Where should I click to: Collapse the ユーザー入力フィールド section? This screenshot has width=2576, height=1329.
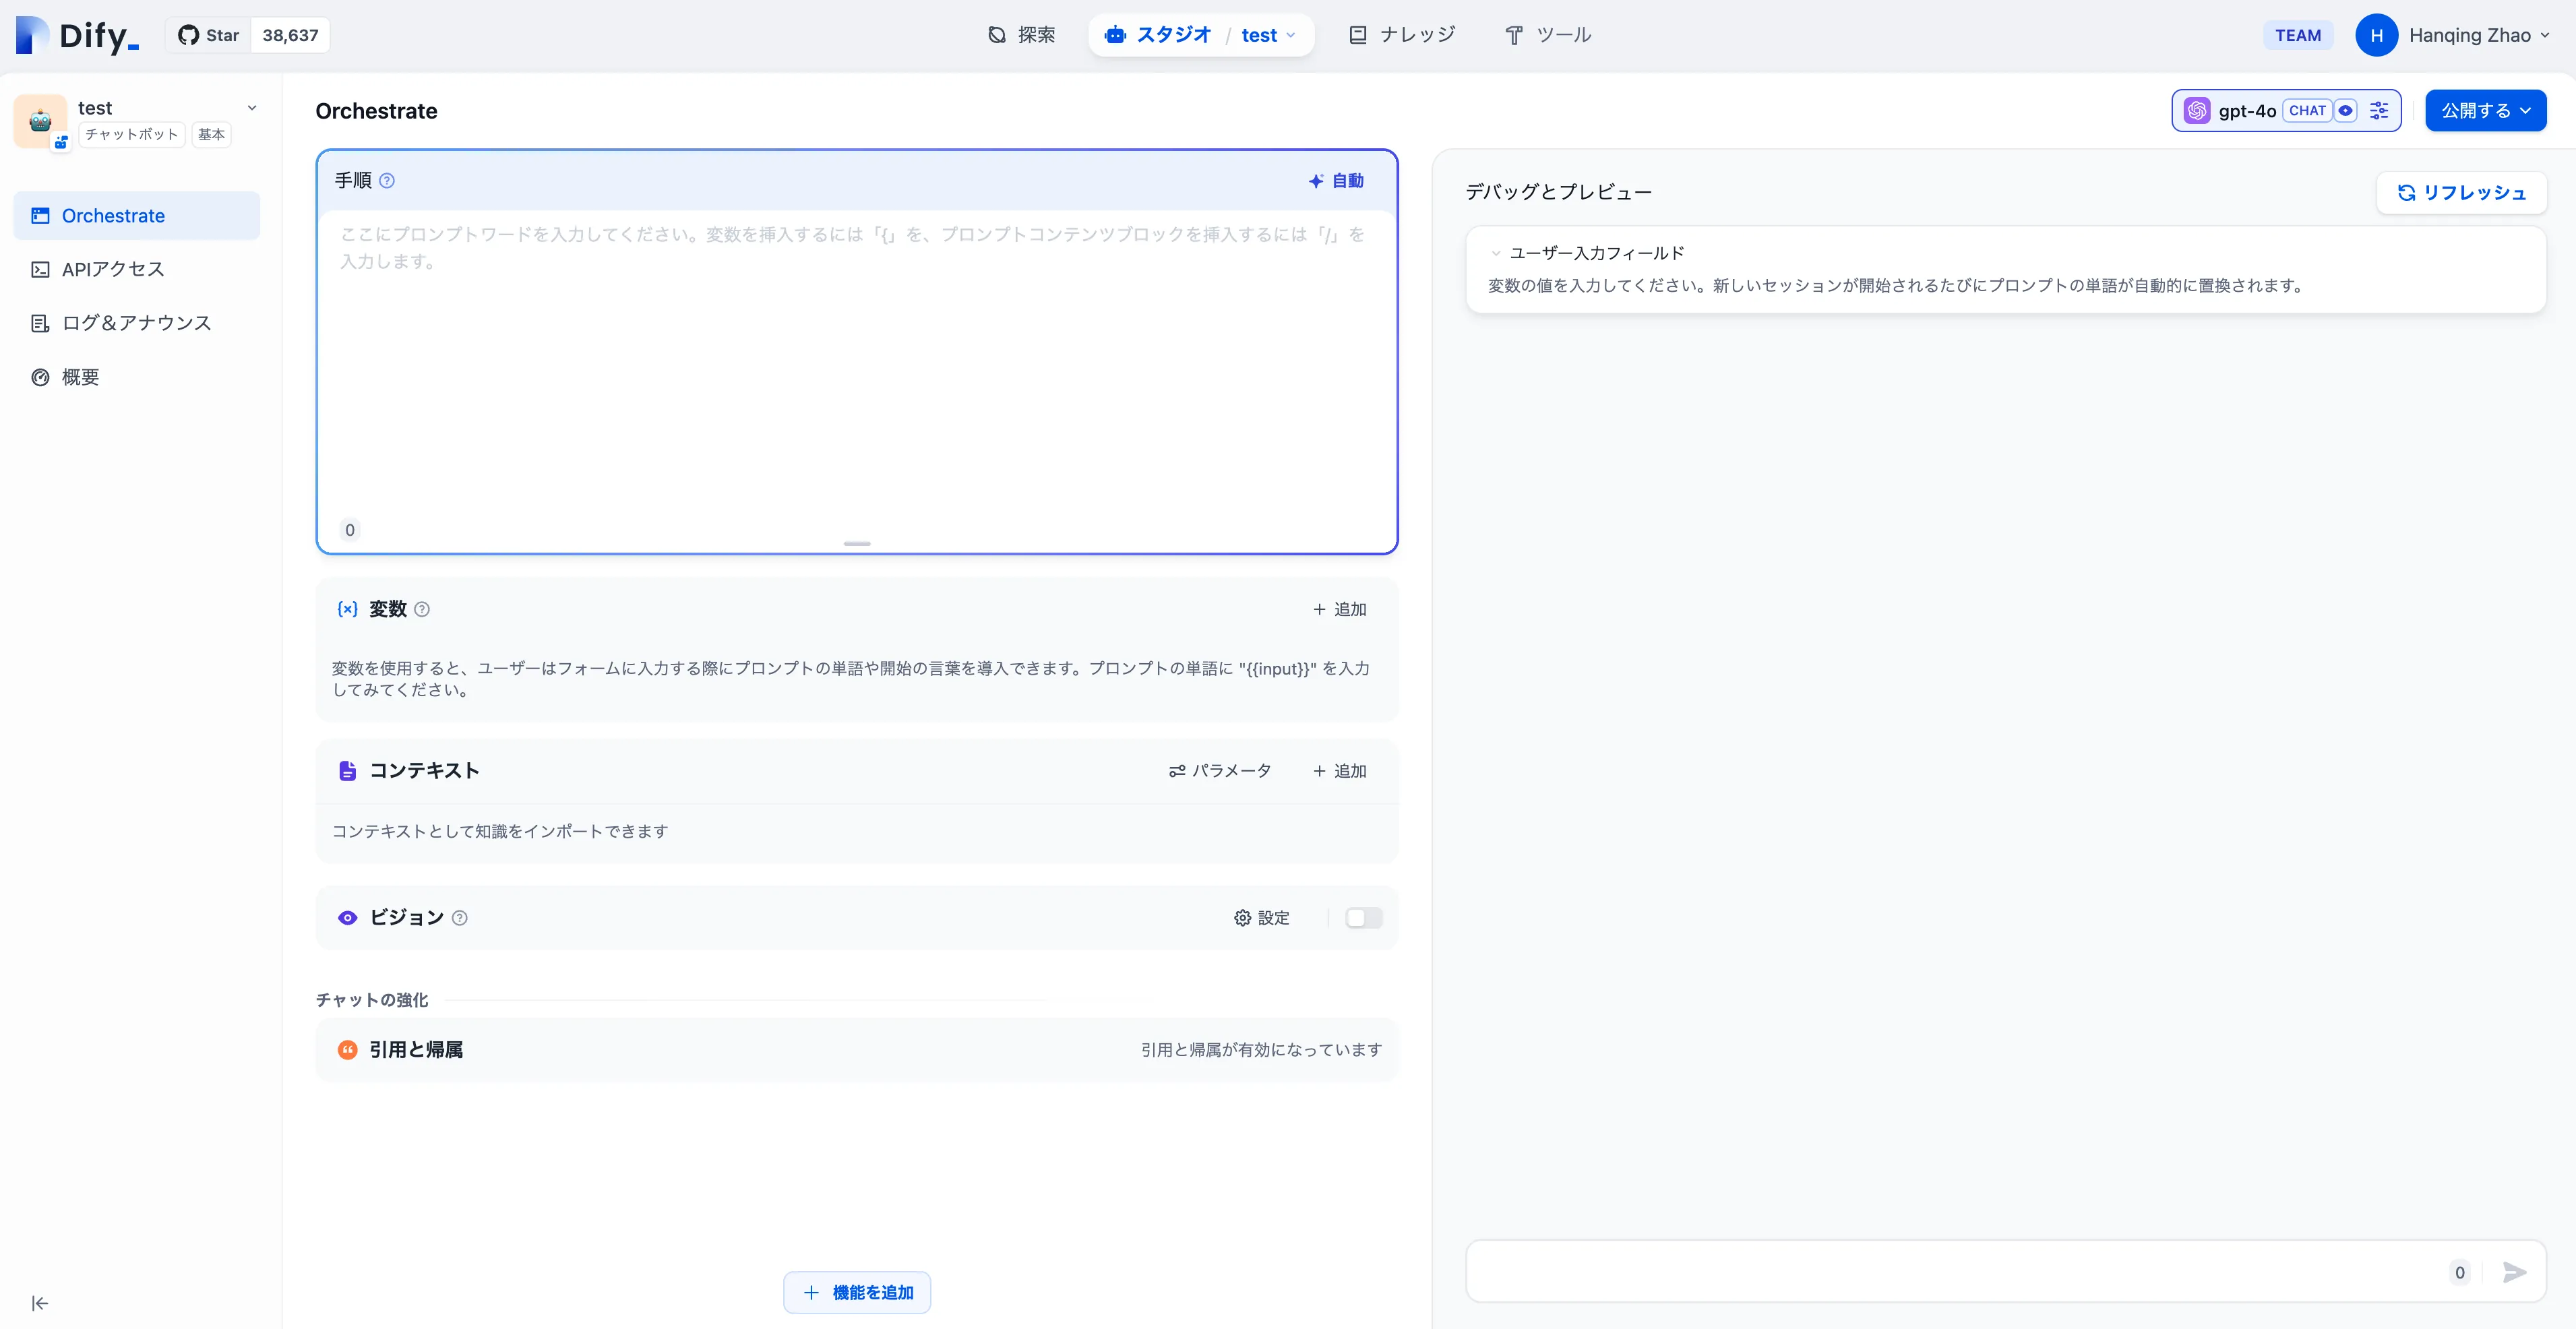tap(1496, 253)
